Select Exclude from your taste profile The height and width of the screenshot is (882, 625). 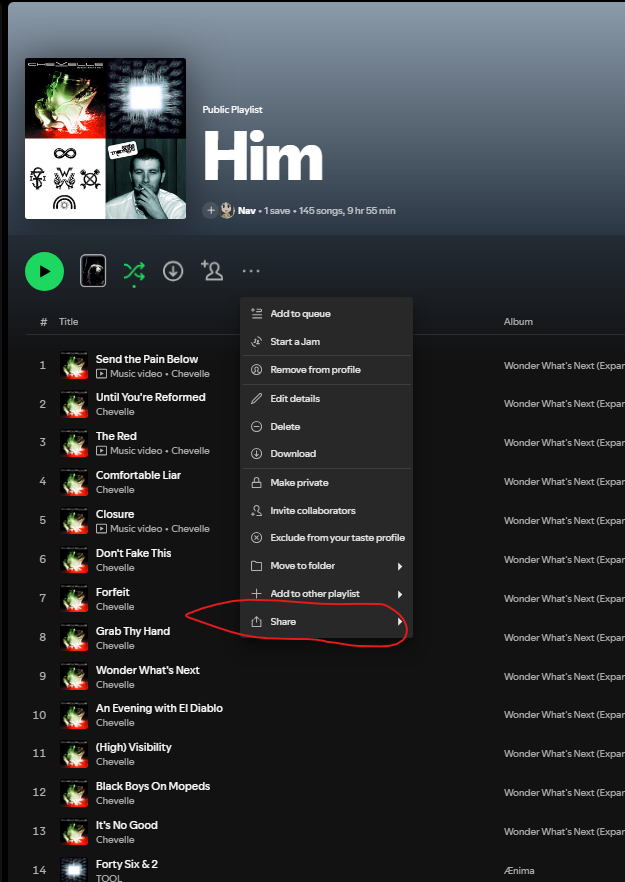[x=327, y=538]
